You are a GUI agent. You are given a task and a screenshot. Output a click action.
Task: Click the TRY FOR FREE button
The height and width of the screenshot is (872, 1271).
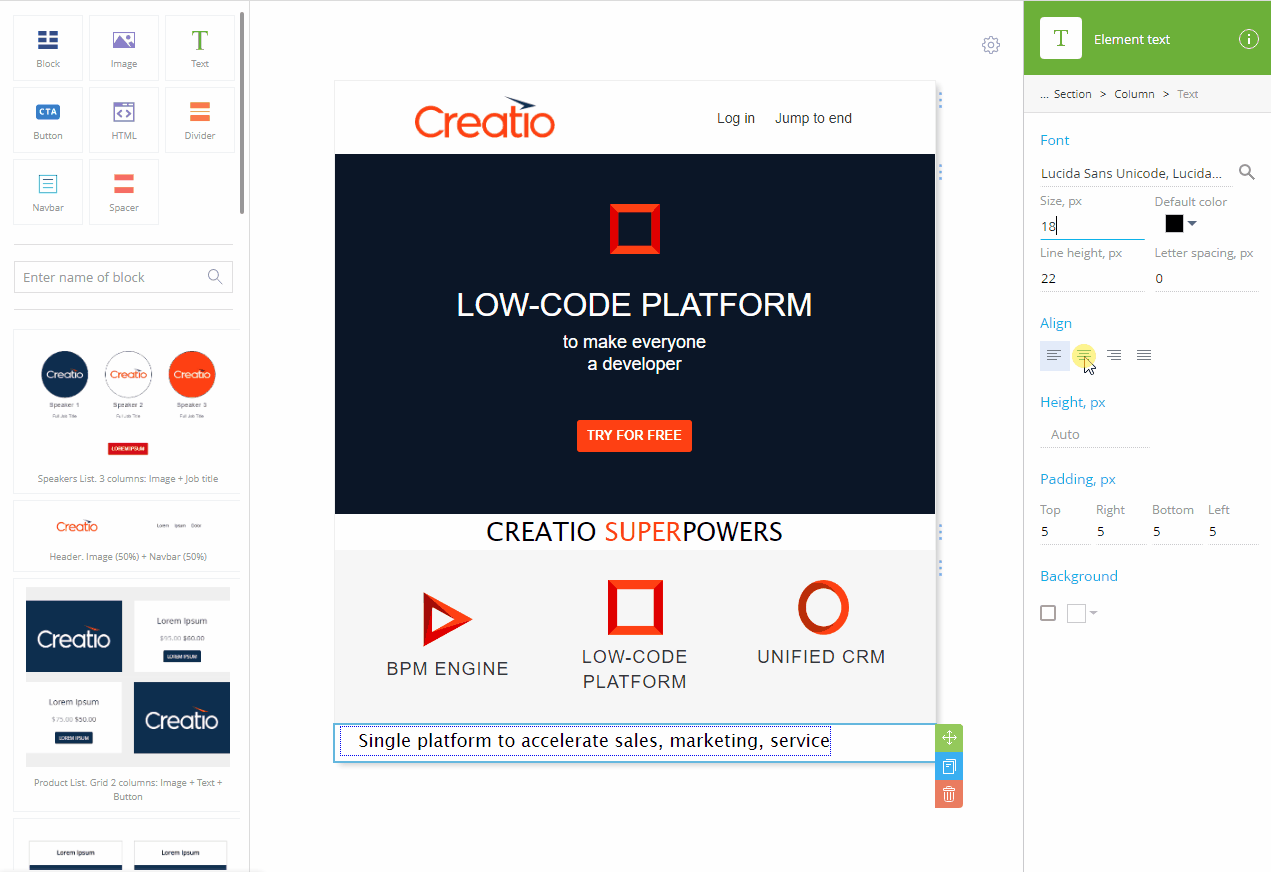(x=634, y=436)
